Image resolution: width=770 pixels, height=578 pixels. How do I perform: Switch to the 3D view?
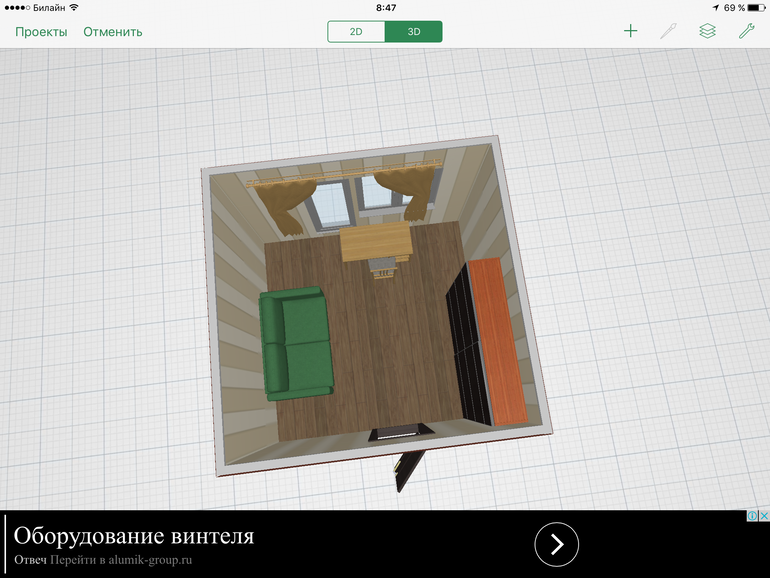click(413, 31)
